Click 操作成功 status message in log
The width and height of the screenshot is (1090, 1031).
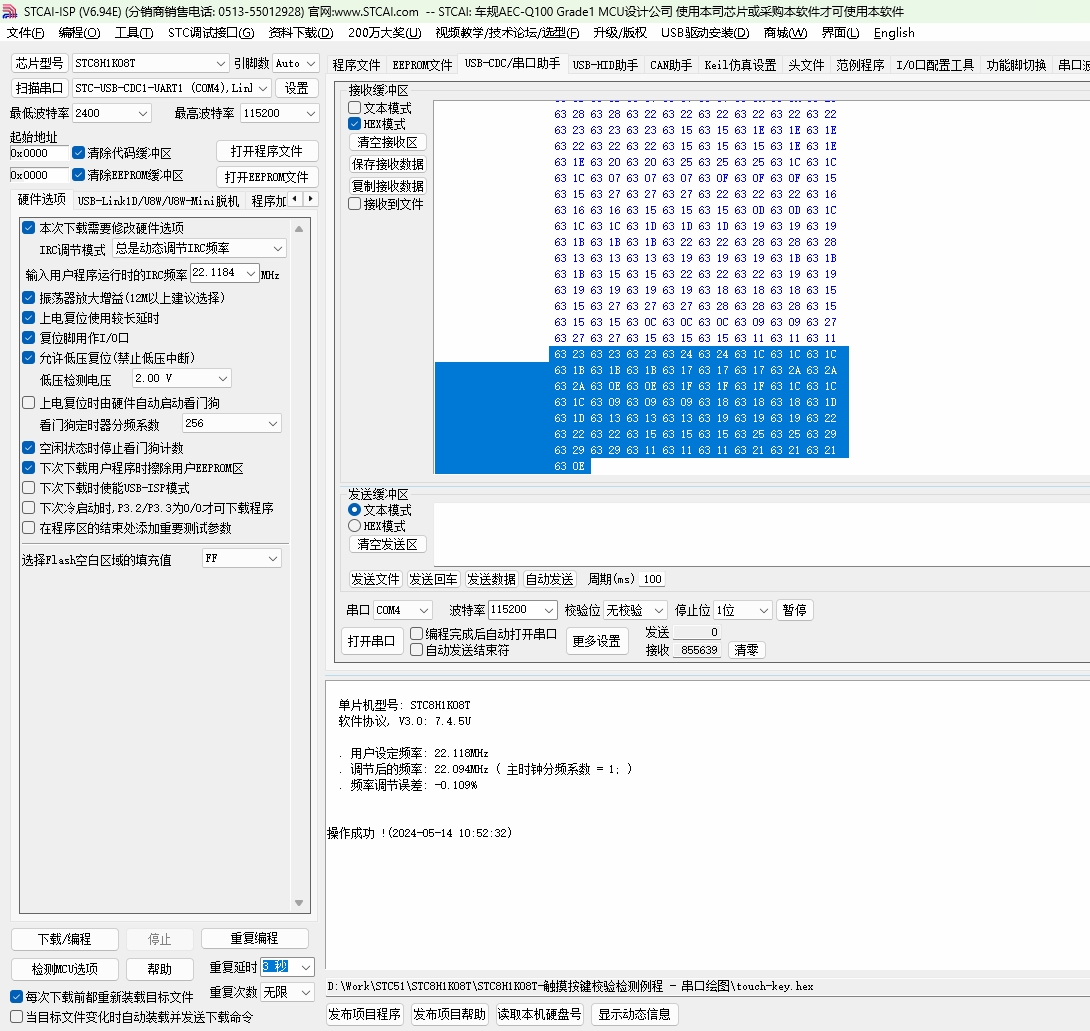click(x=419, y=833)
